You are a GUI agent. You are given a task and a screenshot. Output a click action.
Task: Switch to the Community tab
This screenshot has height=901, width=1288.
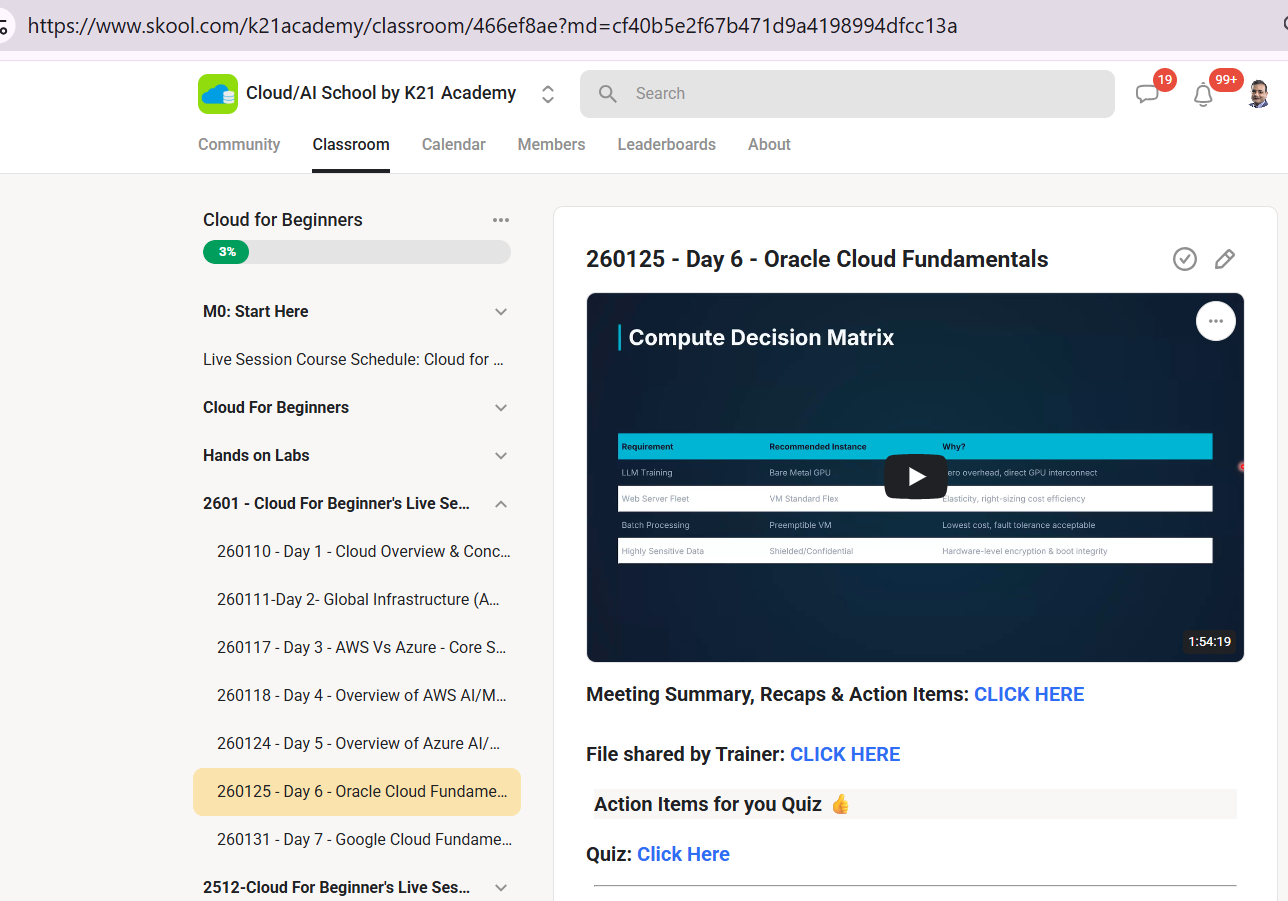pos(239,144)
